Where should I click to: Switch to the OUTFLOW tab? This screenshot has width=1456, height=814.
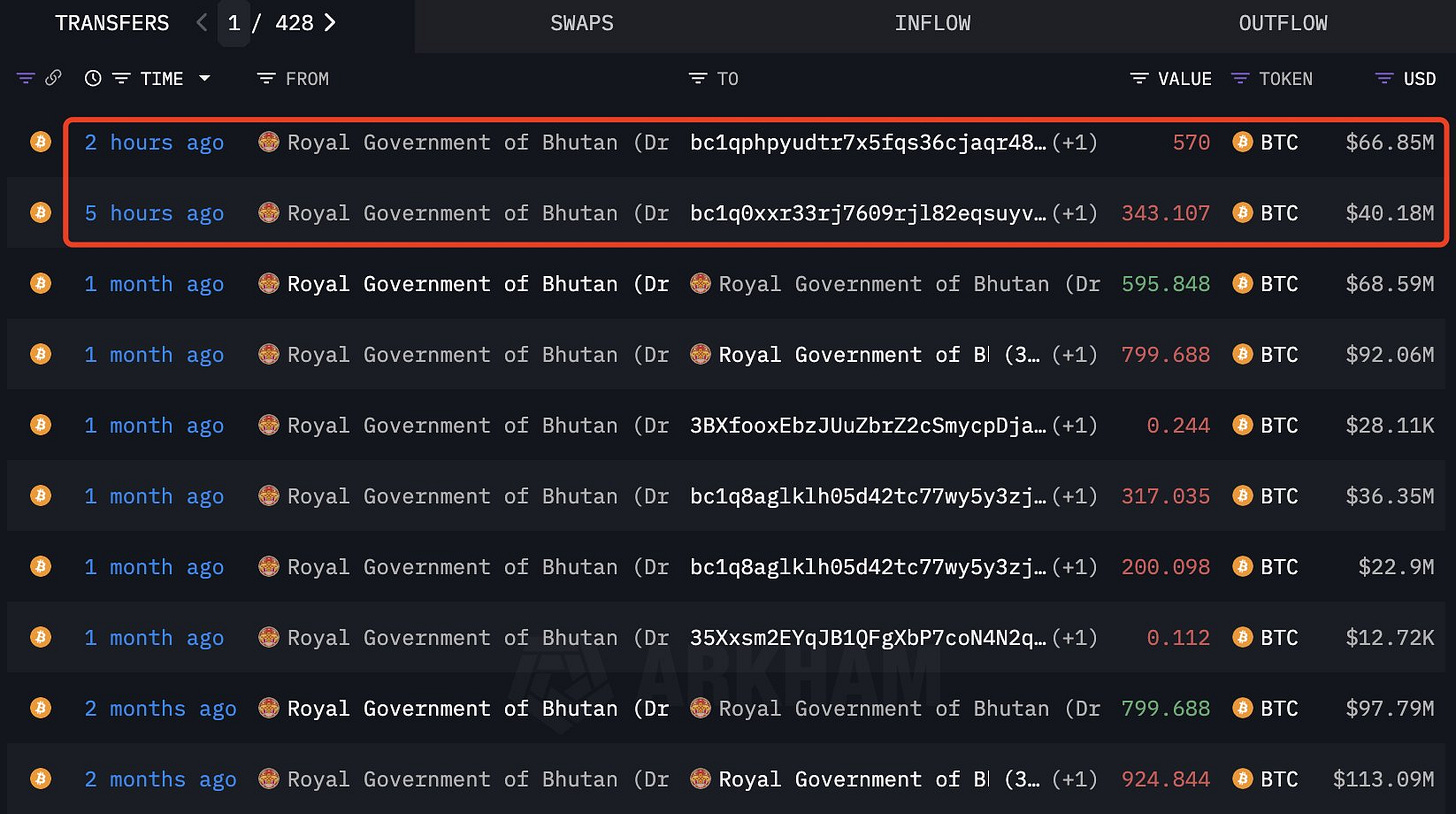1283,23
